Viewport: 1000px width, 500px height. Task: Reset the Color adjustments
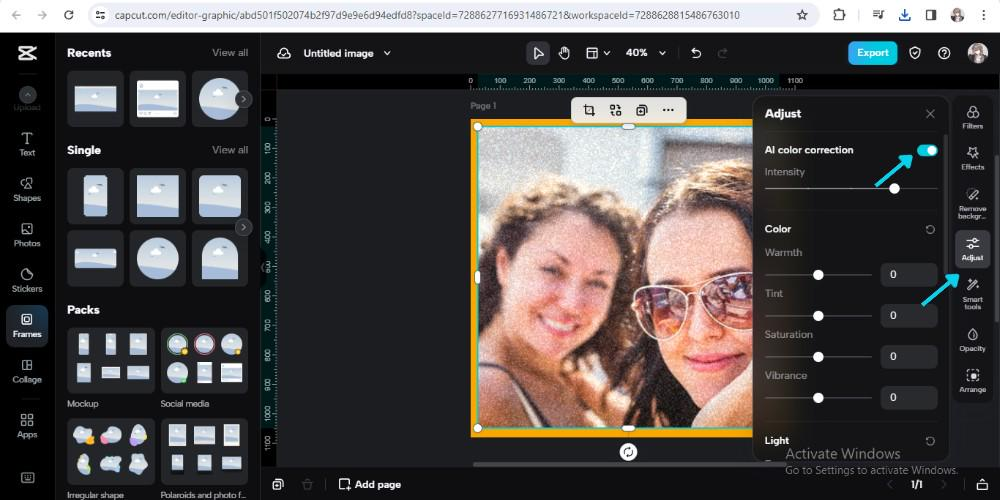(x=930, y=229)
